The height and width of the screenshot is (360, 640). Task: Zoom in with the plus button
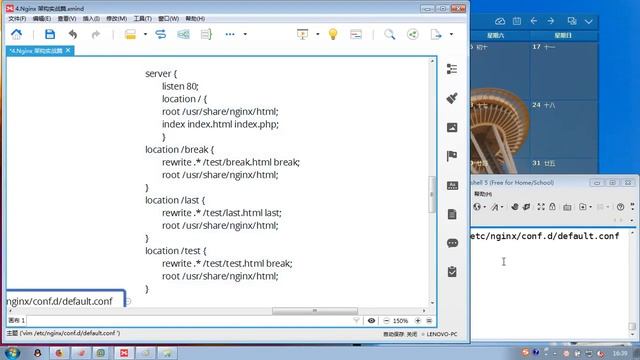(418, 321)
